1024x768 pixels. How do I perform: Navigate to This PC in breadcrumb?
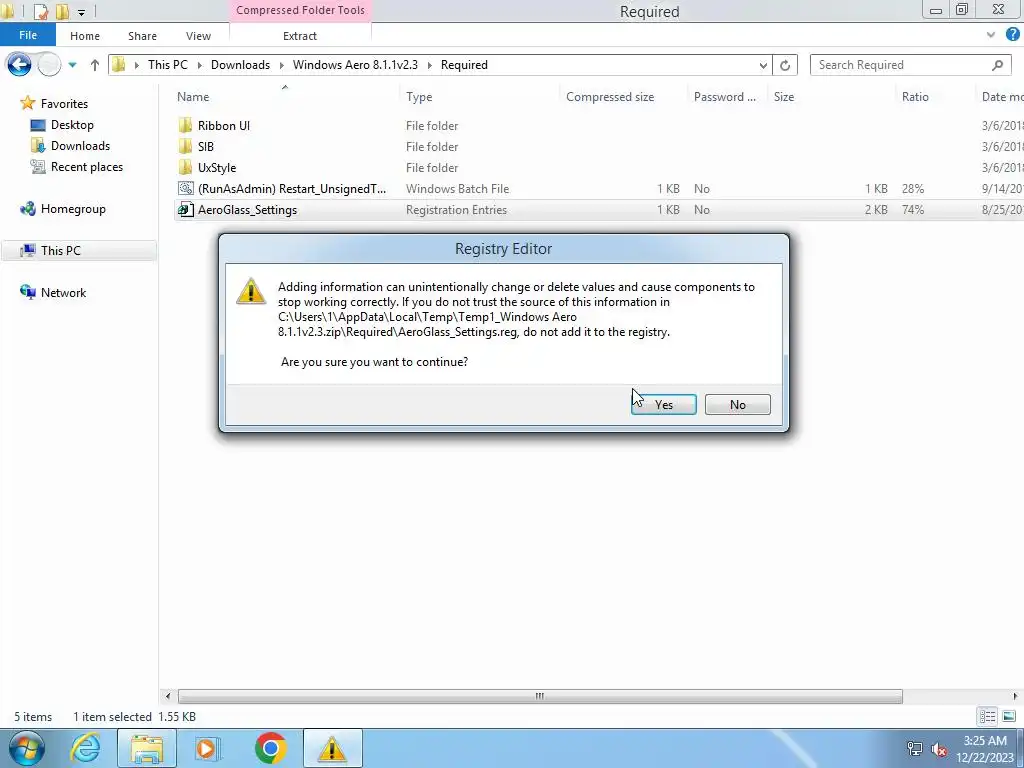167,65
